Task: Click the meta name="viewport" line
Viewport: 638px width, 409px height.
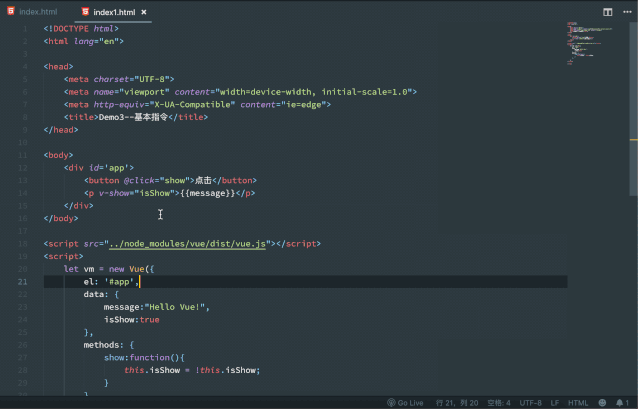Action: coord(240,92)
